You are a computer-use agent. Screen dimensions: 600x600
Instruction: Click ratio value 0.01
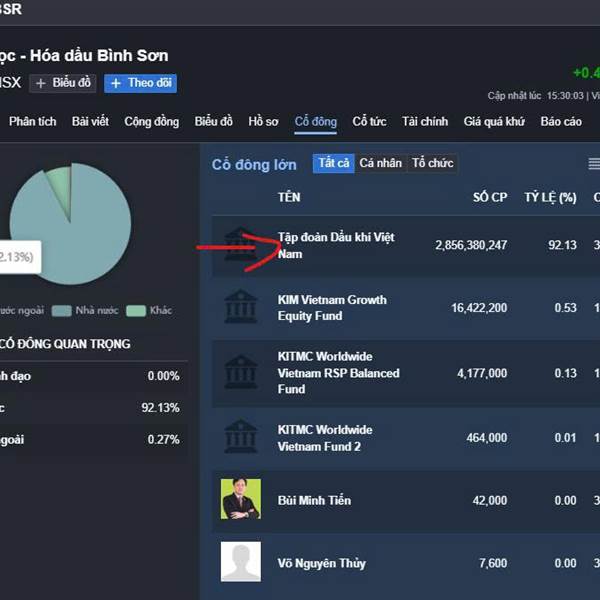565,438
